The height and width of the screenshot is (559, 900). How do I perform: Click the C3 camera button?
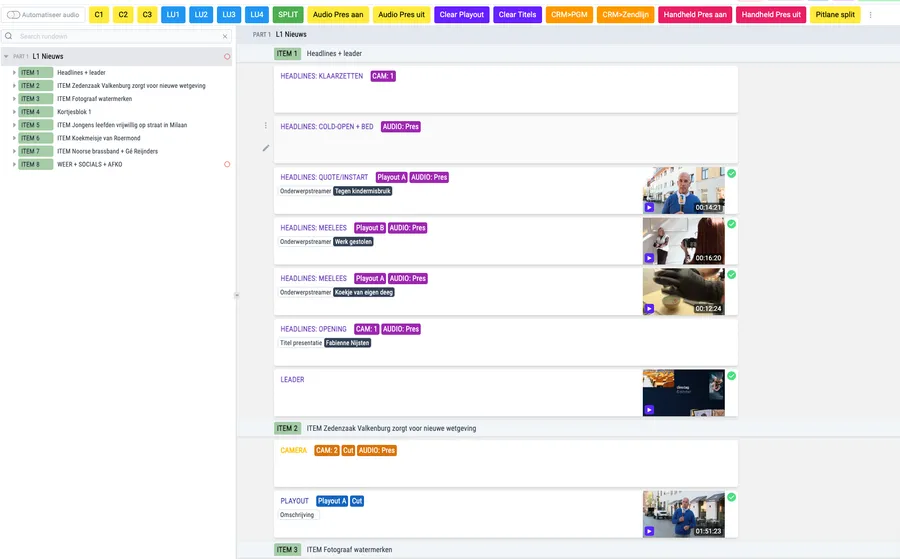[147, 15]
